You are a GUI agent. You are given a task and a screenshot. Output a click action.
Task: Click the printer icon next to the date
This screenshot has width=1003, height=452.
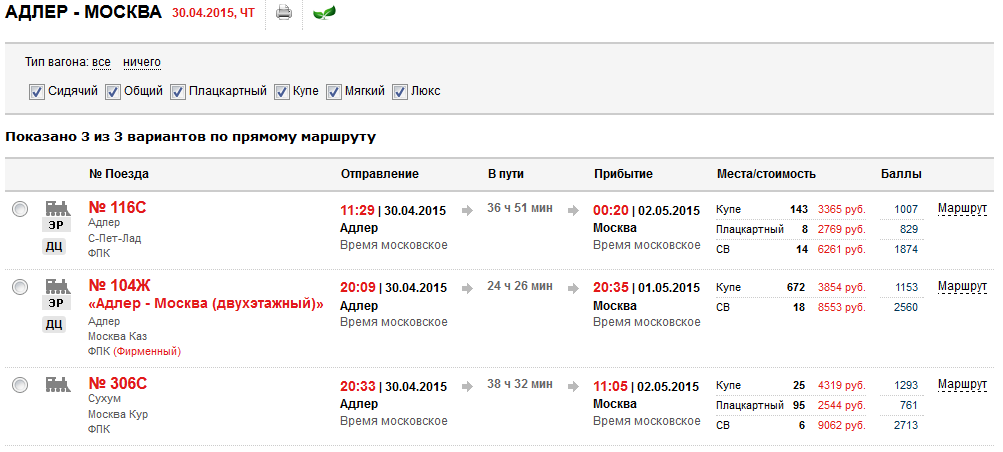(x=284, y=13)
